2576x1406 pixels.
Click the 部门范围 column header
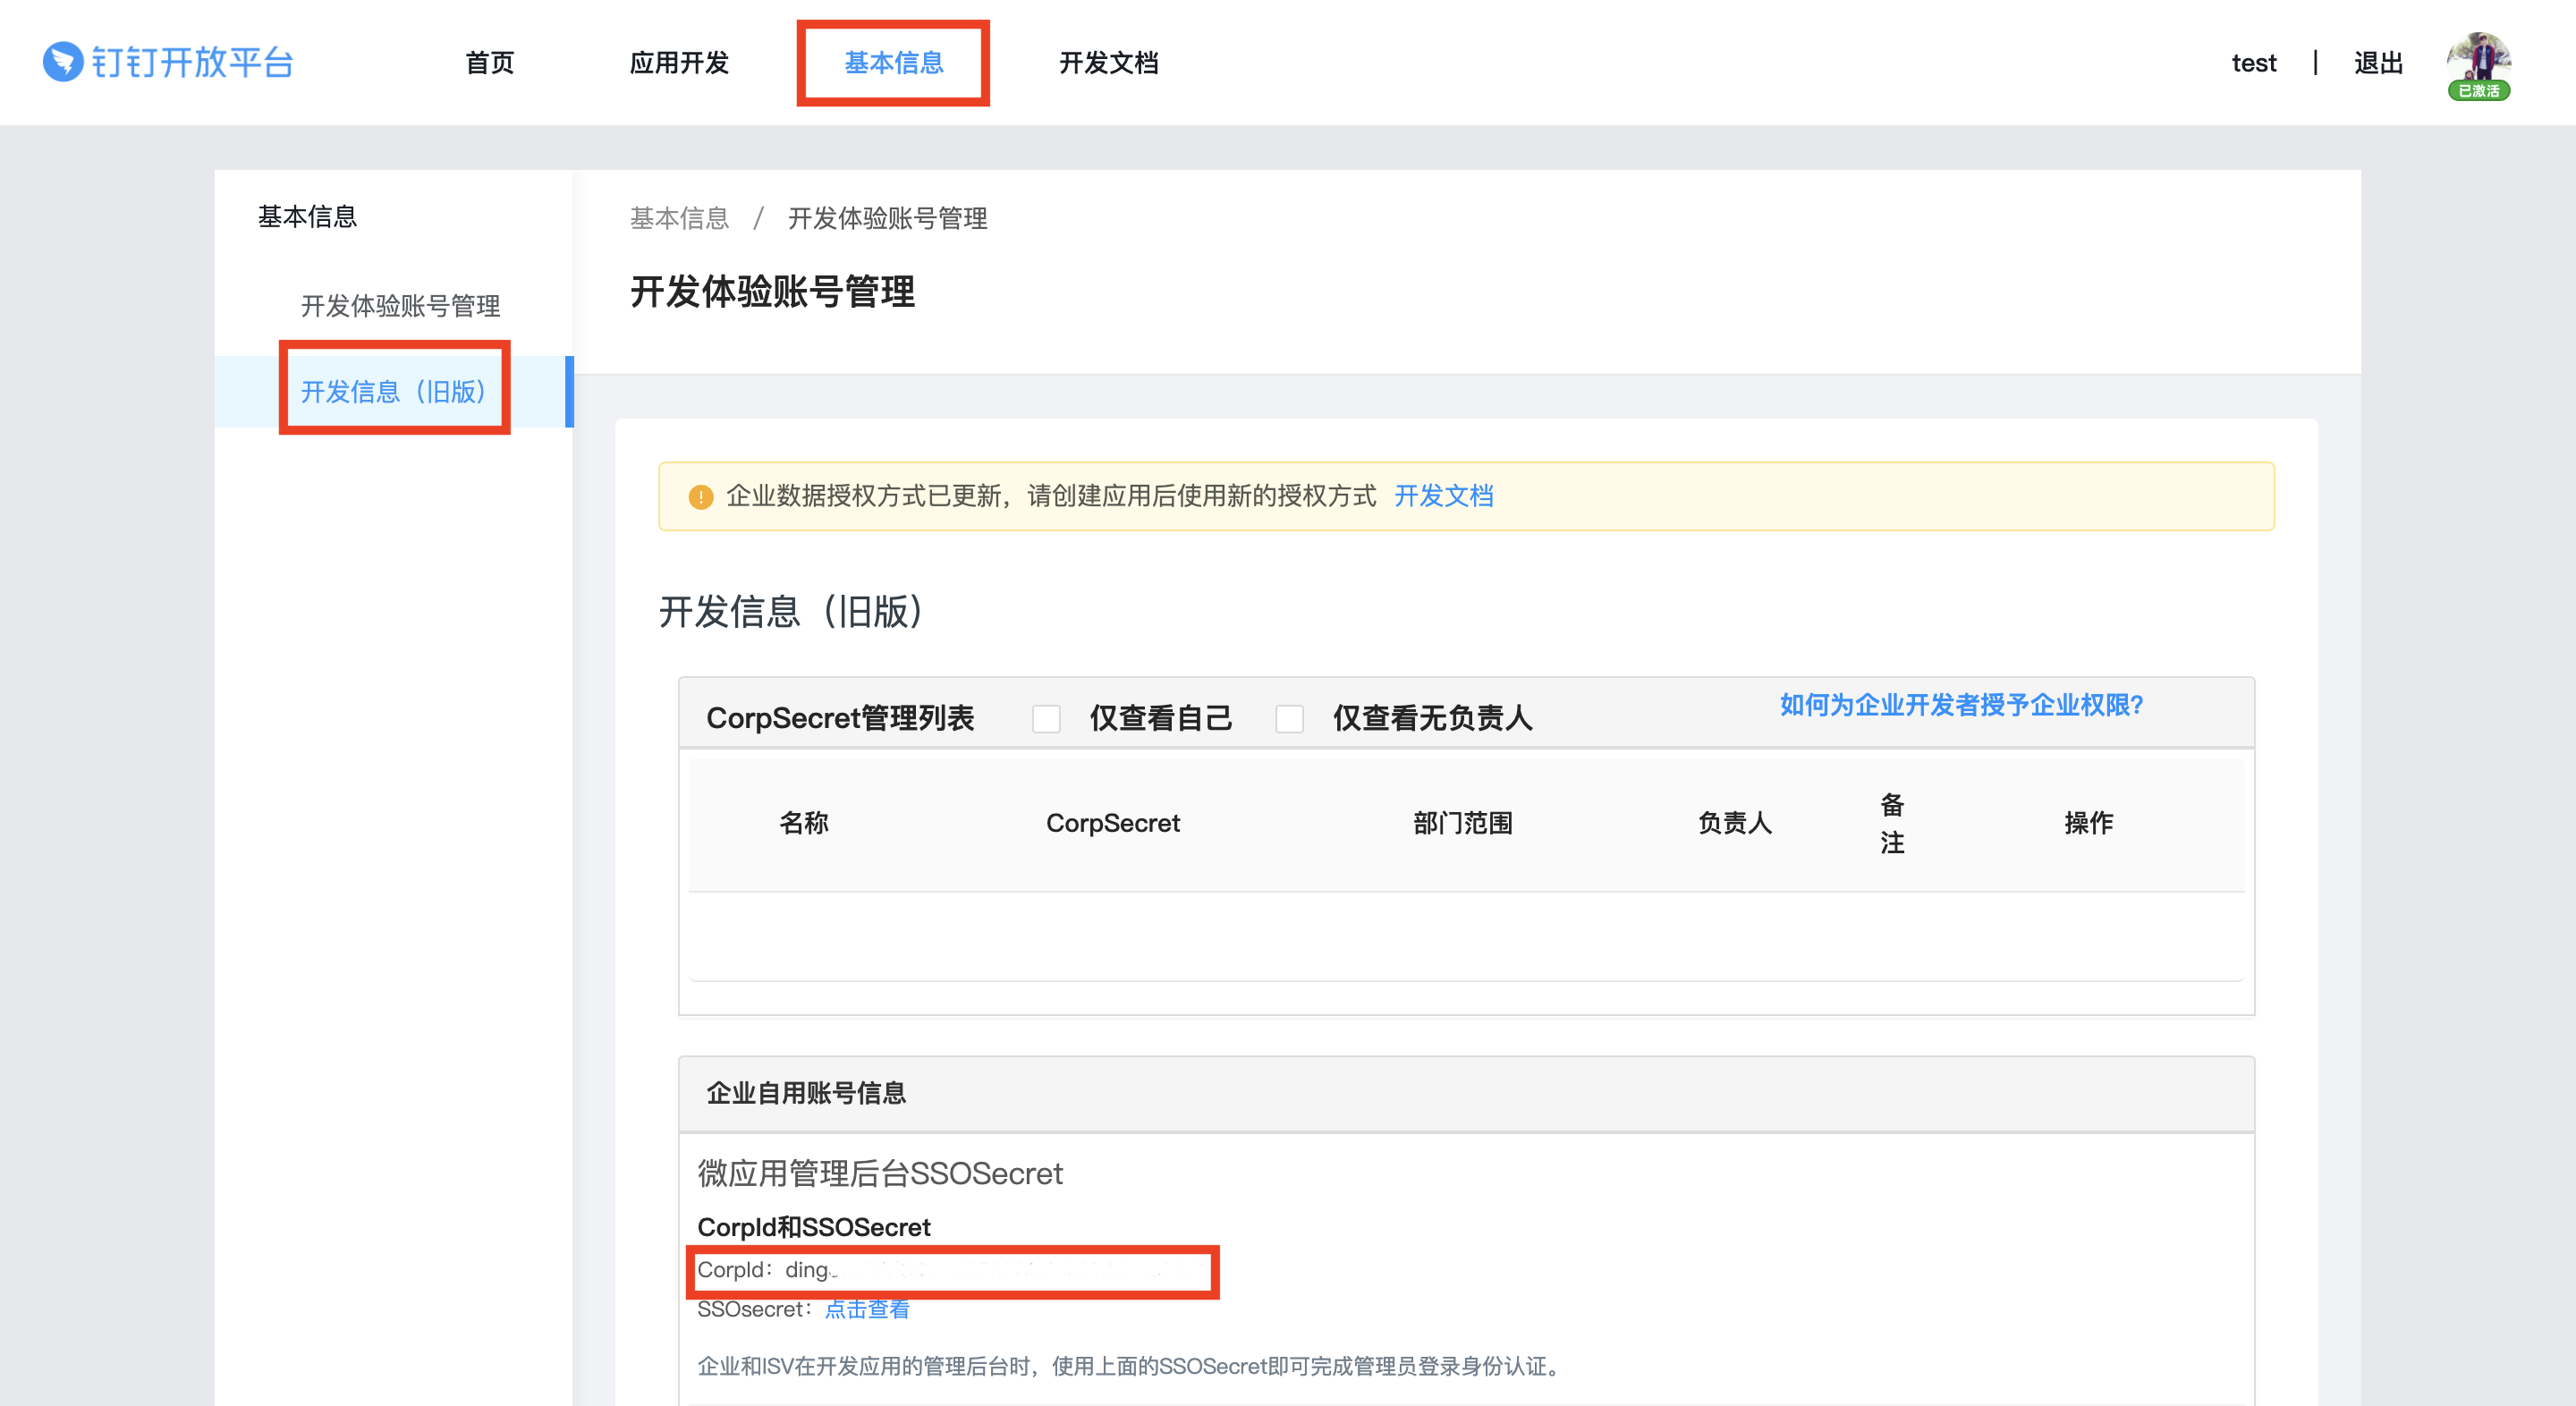(x=1462, y=823)
